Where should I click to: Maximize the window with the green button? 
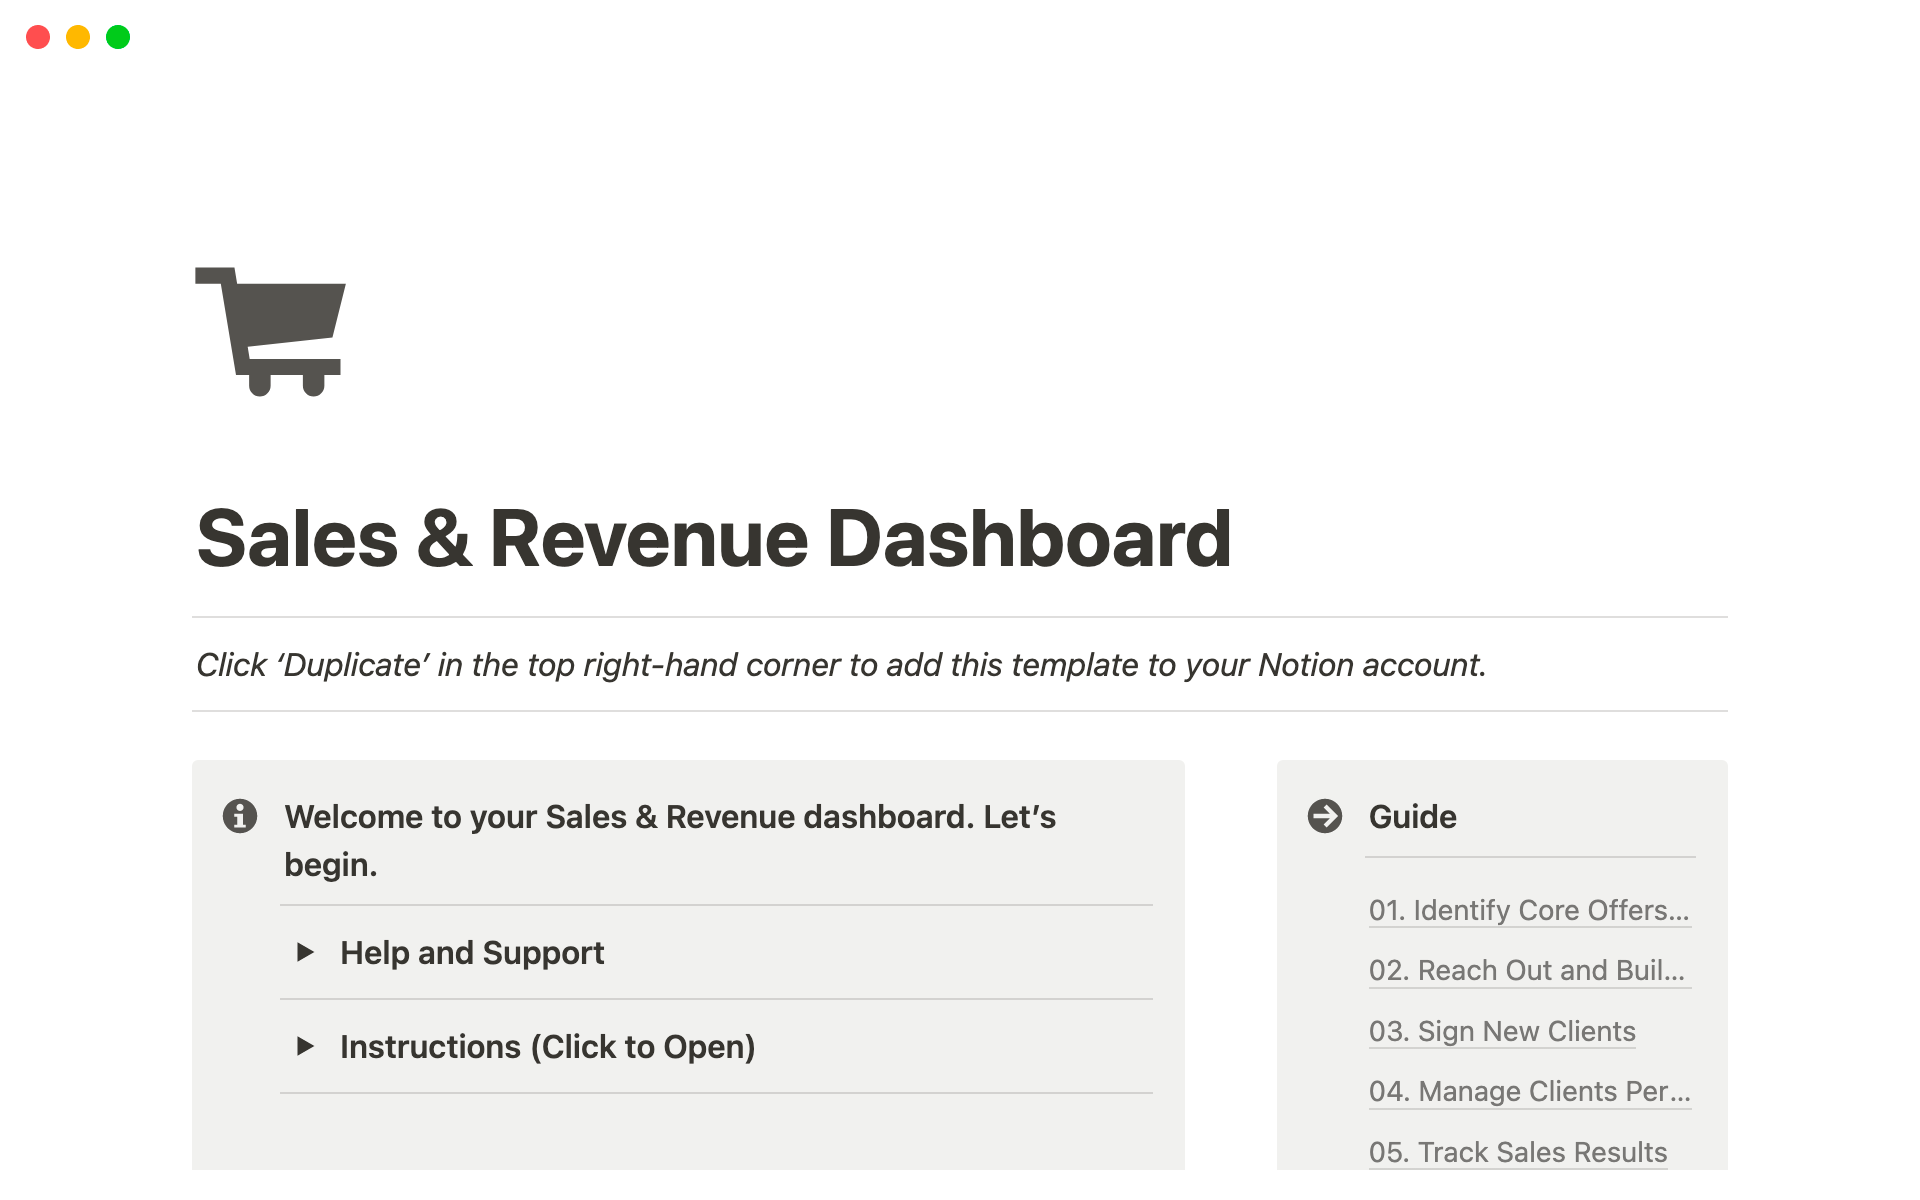[118, 37]
